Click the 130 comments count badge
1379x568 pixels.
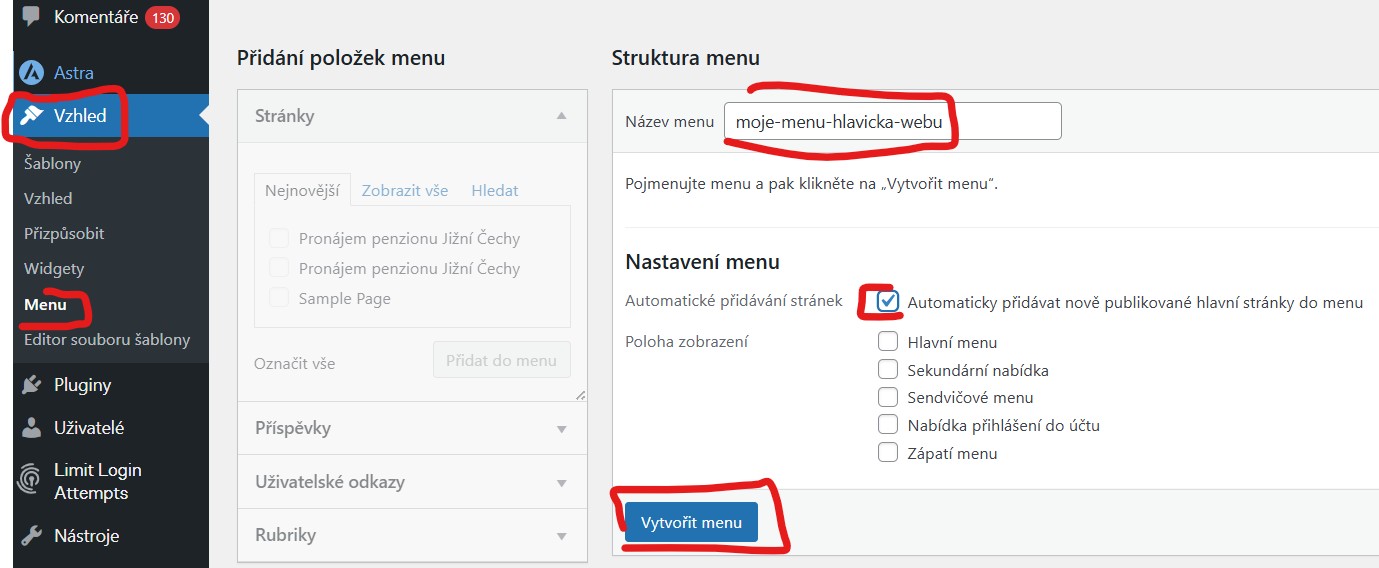click(x=162, y=17)
